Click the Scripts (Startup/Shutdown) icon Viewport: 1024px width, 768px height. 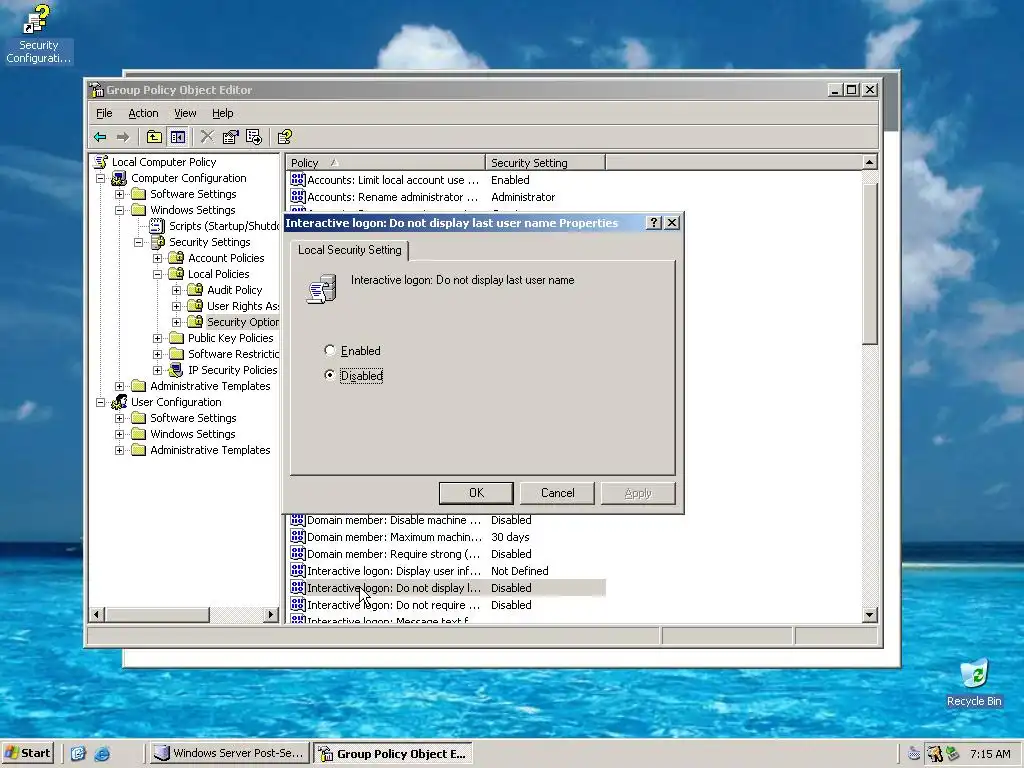tap(157, 226)
